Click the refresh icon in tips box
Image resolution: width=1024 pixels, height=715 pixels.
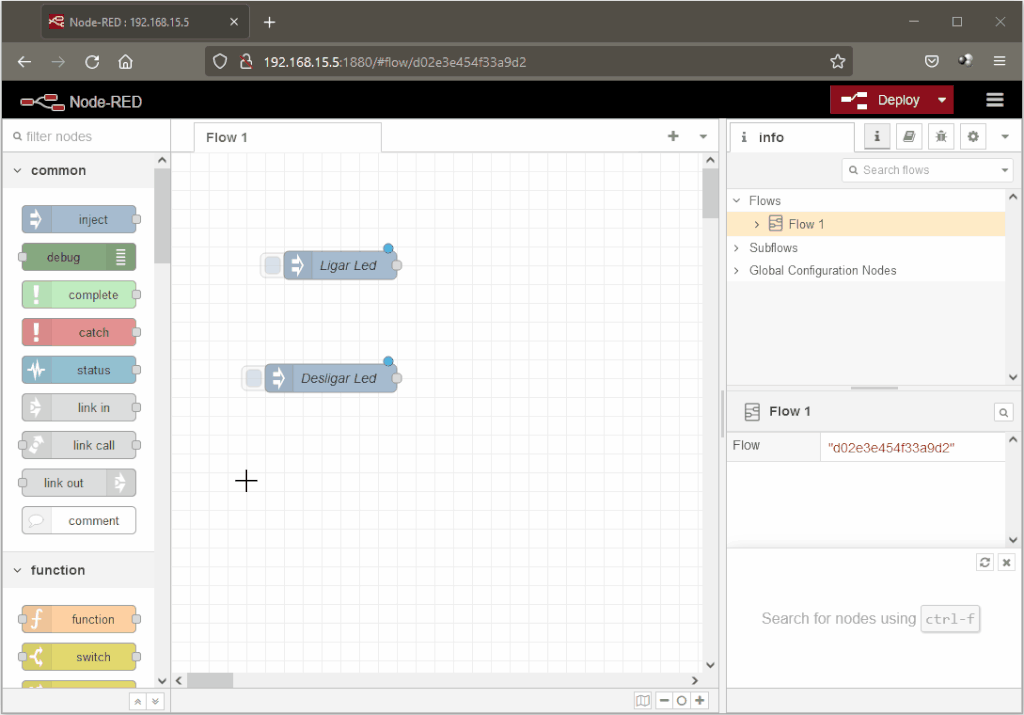point(985,562)
